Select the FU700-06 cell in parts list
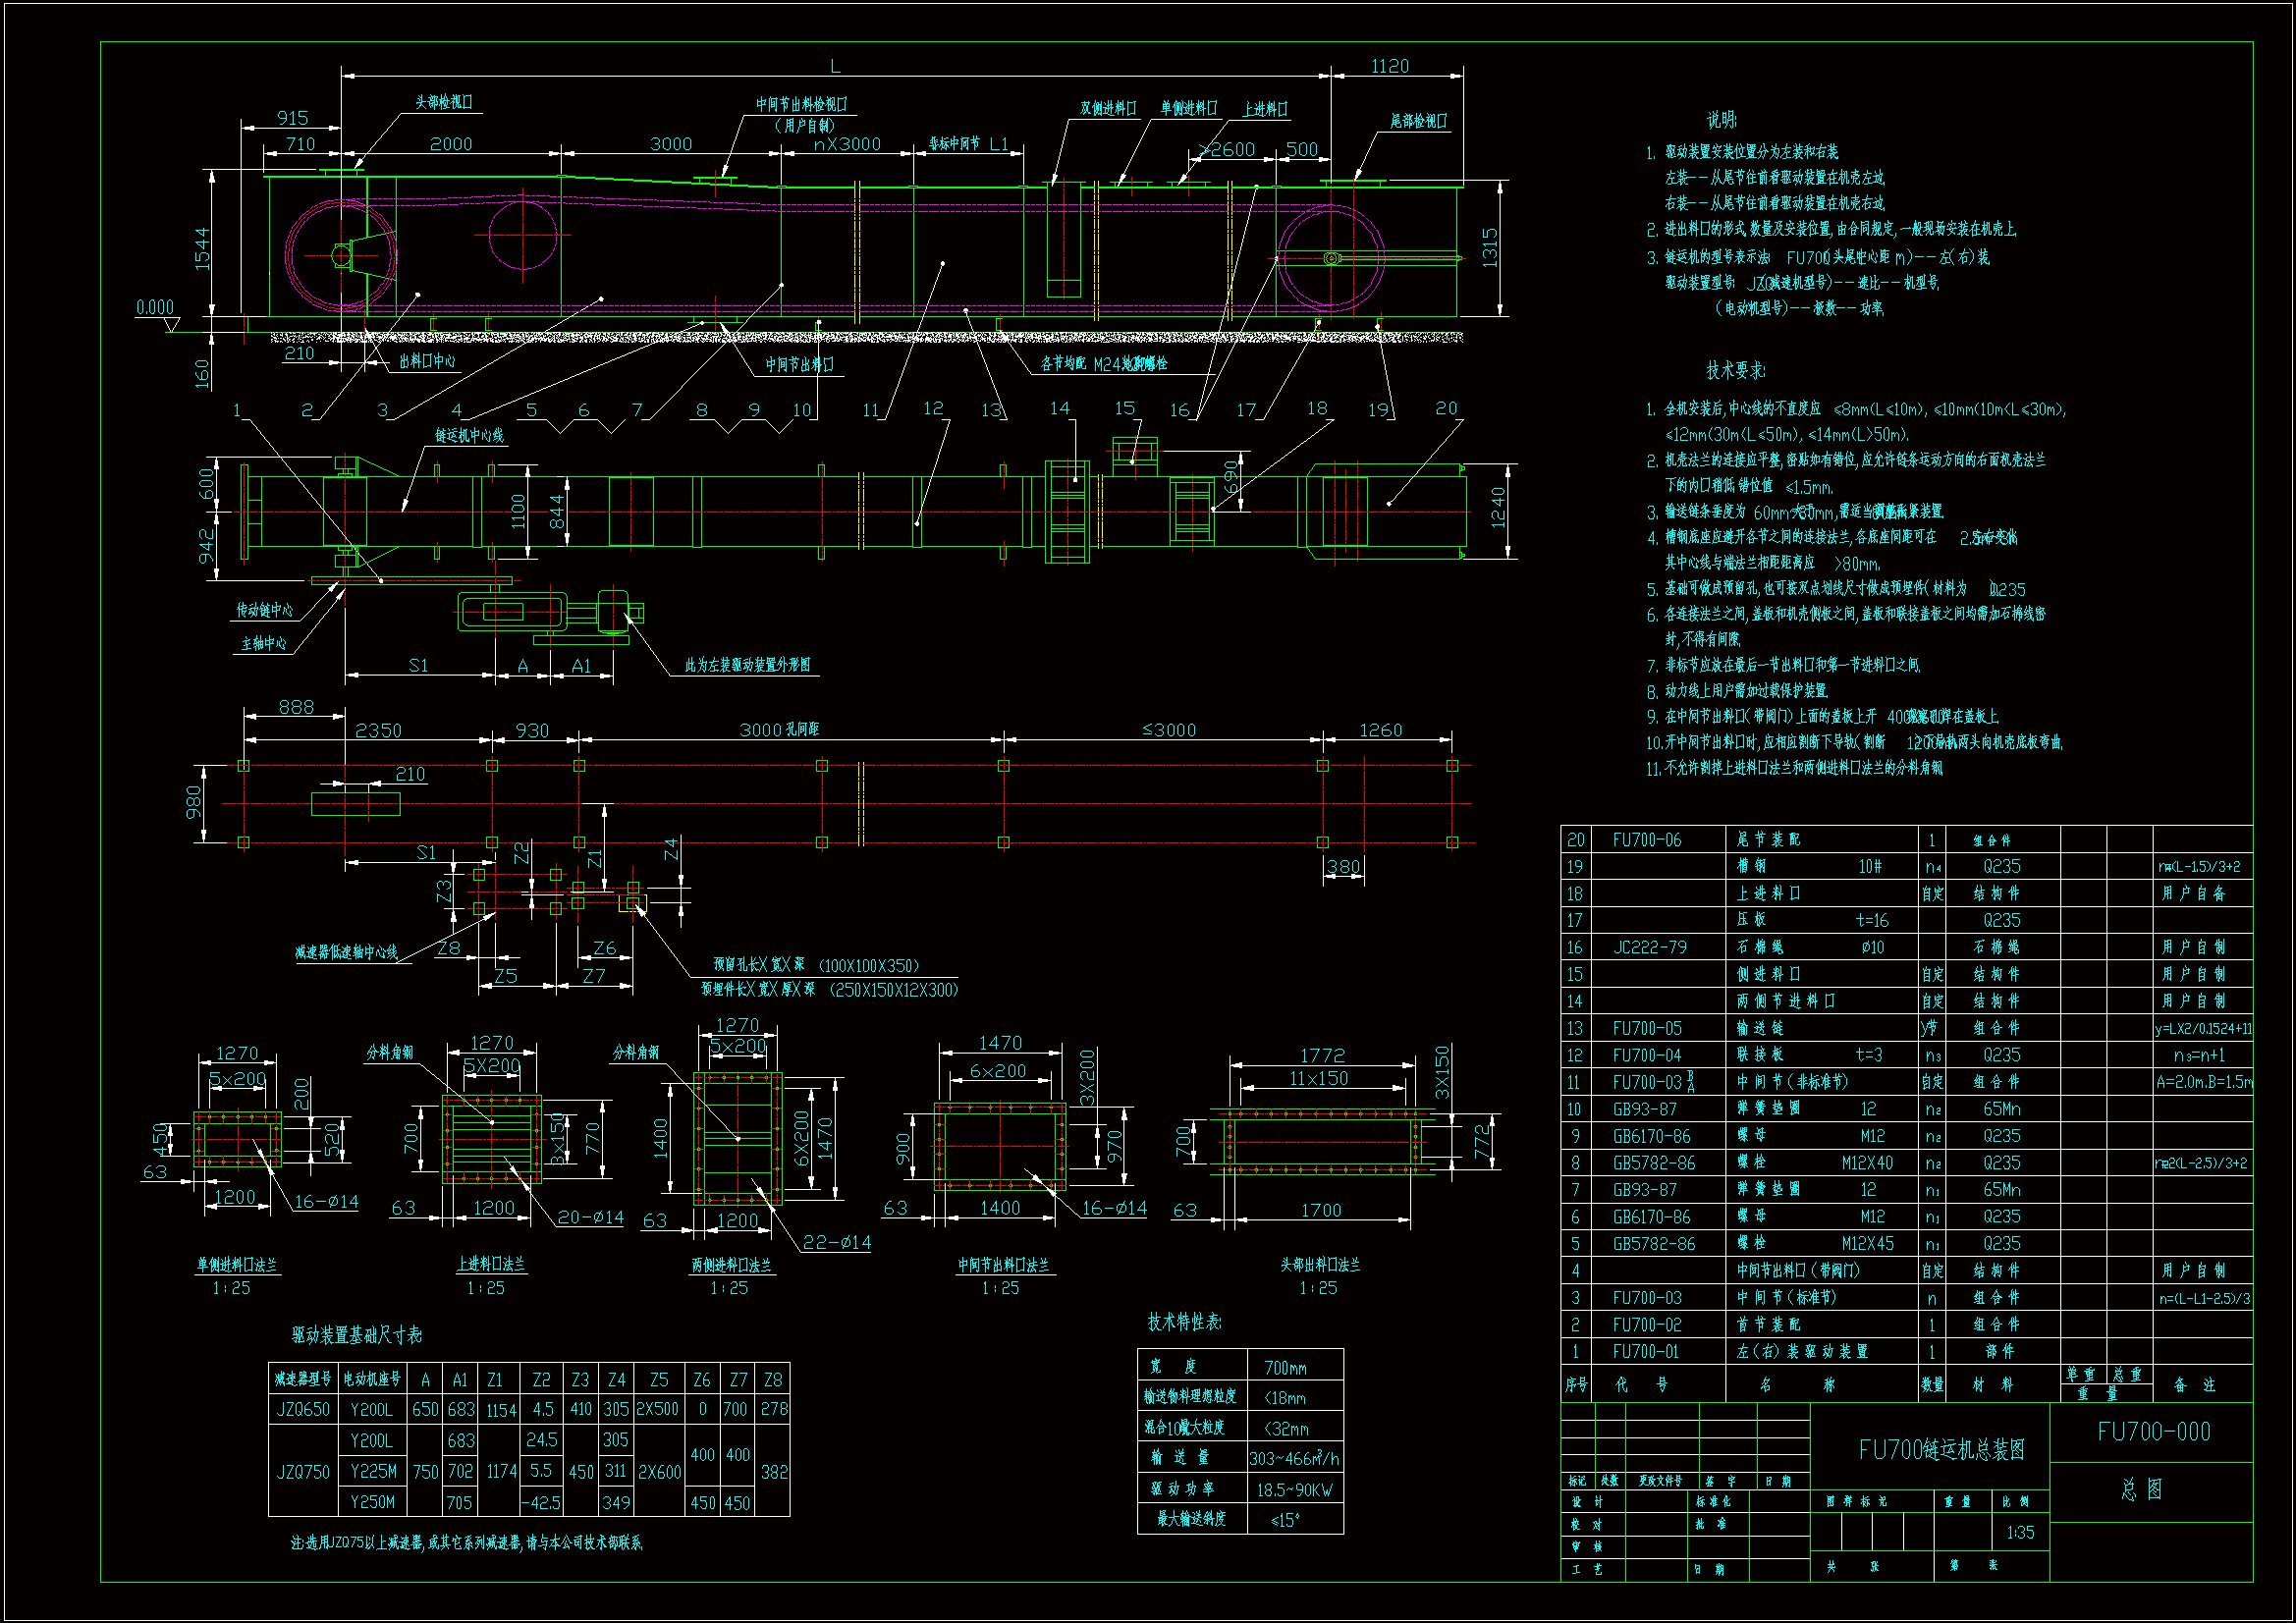This screenshot has width=2296, height=1623. coord(1646,840)
